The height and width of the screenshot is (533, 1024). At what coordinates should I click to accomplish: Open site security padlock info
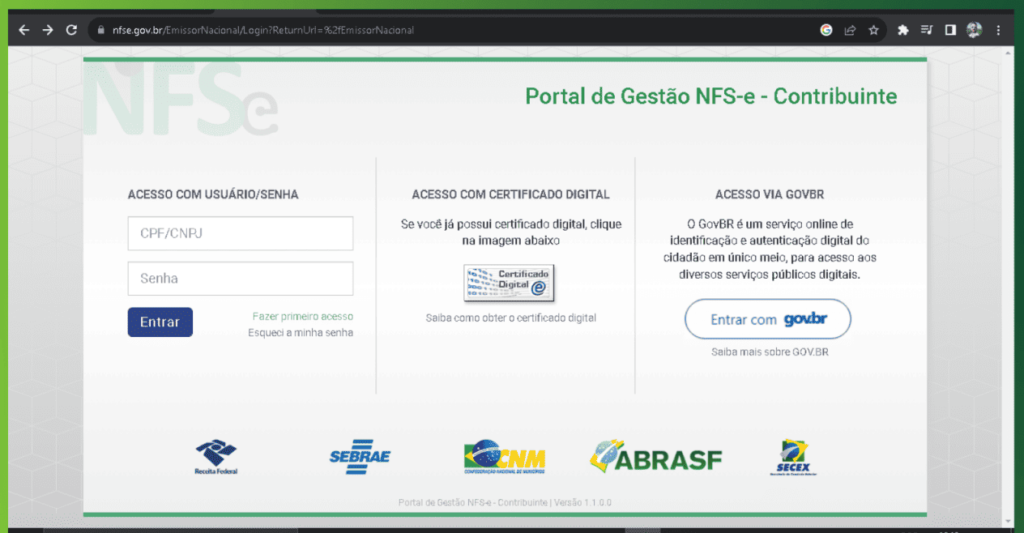tap(101, 30)
